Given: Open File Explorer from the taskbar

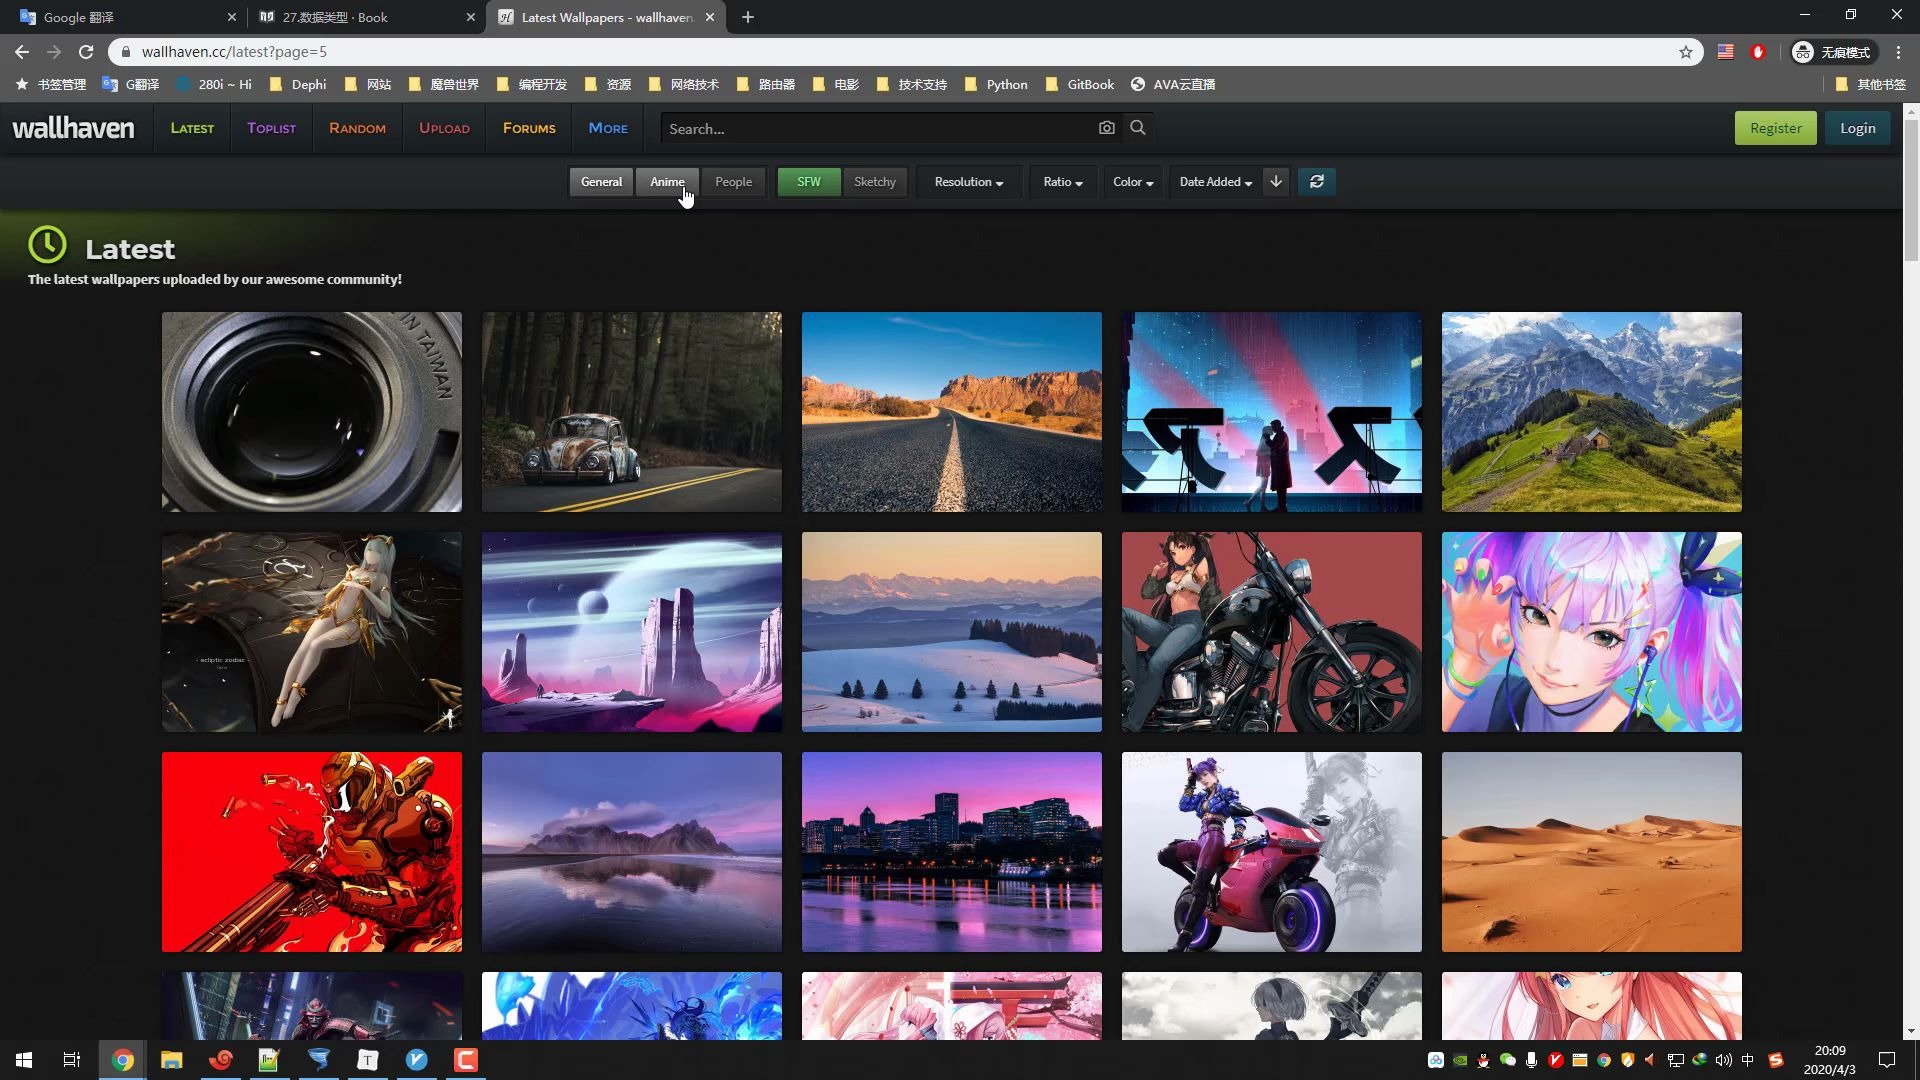Looking at the screenshot, I should point(172,1060).
